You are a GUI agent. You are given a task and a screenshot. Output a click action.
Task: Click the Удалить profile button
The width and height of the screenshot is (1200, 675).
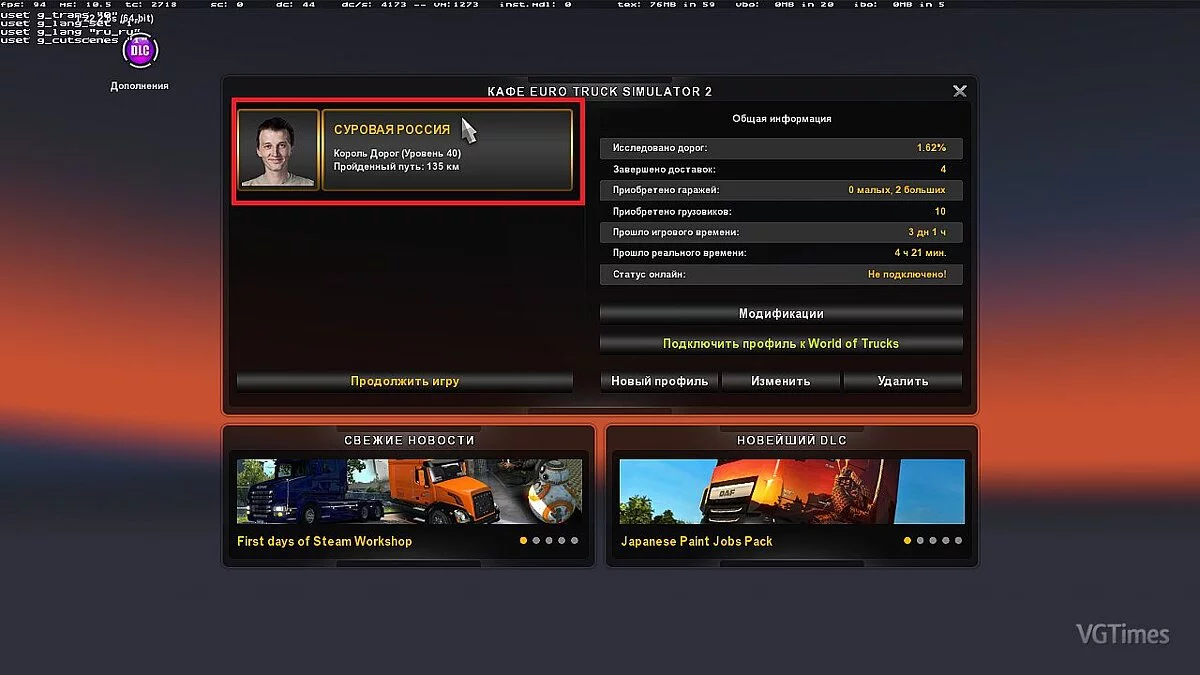coord(903,381)
